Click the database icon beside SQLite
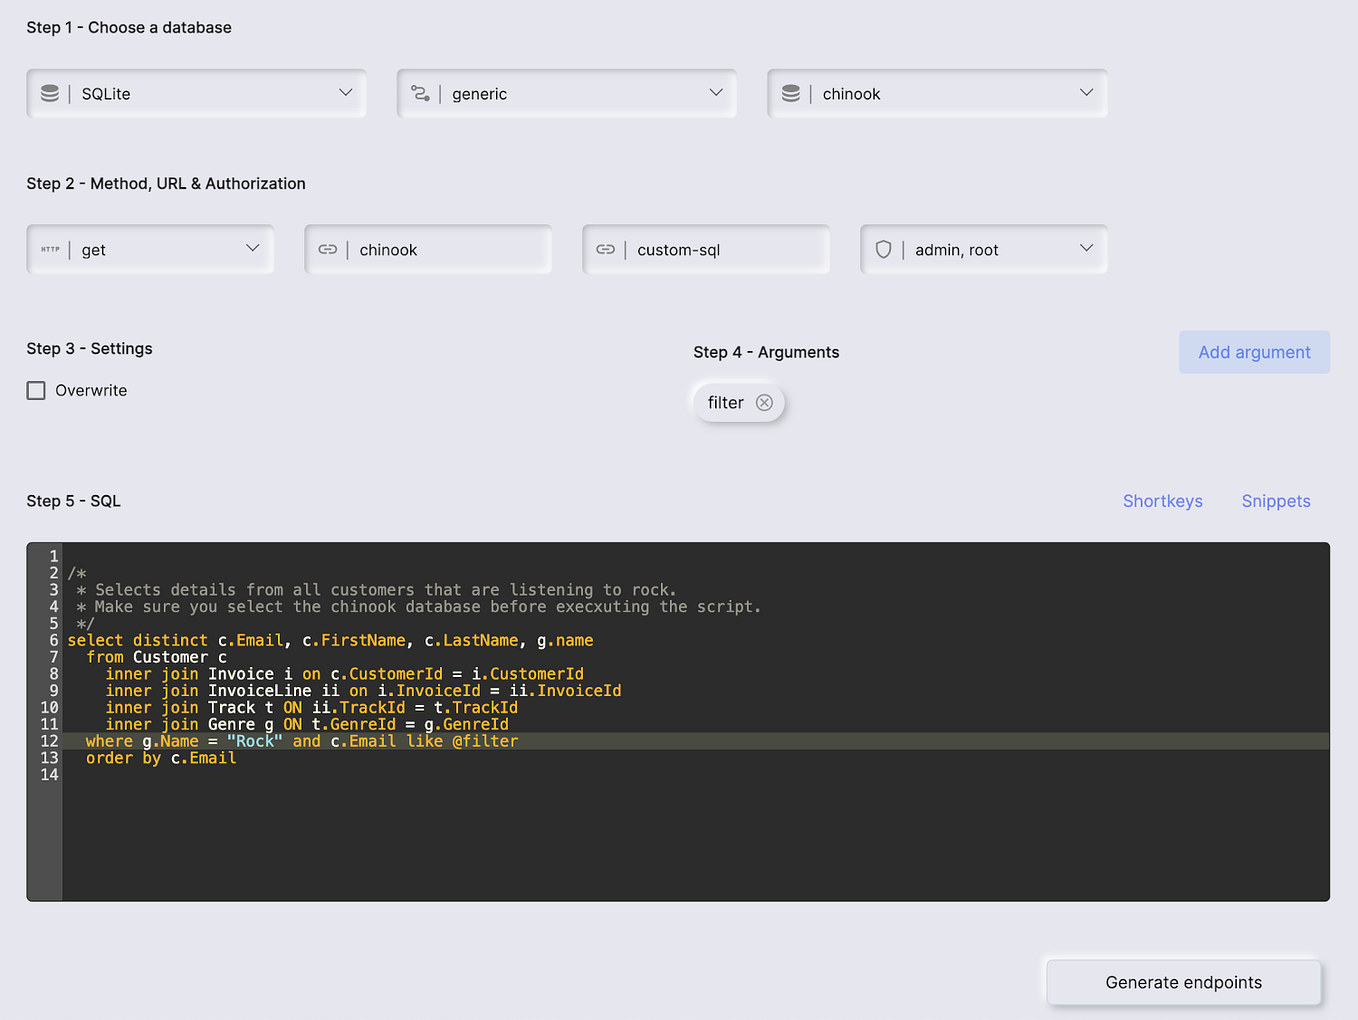The image size is (1358, 1020). (51, 93)
